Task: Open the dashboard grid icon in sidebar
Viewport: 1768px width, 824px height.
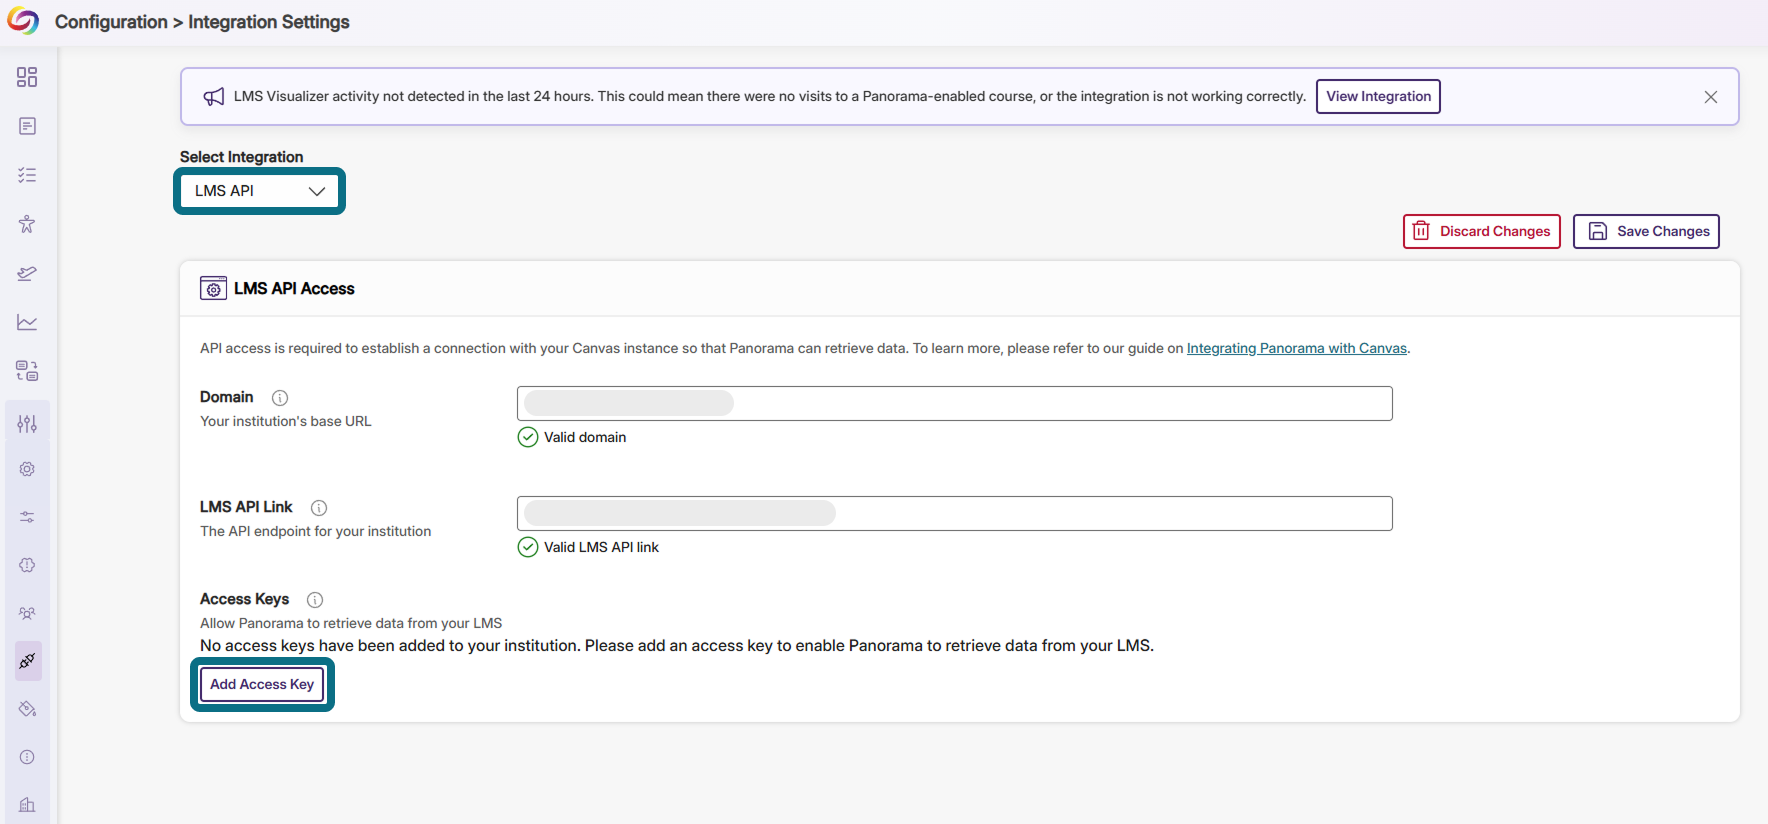Action: tap(27, 77)
